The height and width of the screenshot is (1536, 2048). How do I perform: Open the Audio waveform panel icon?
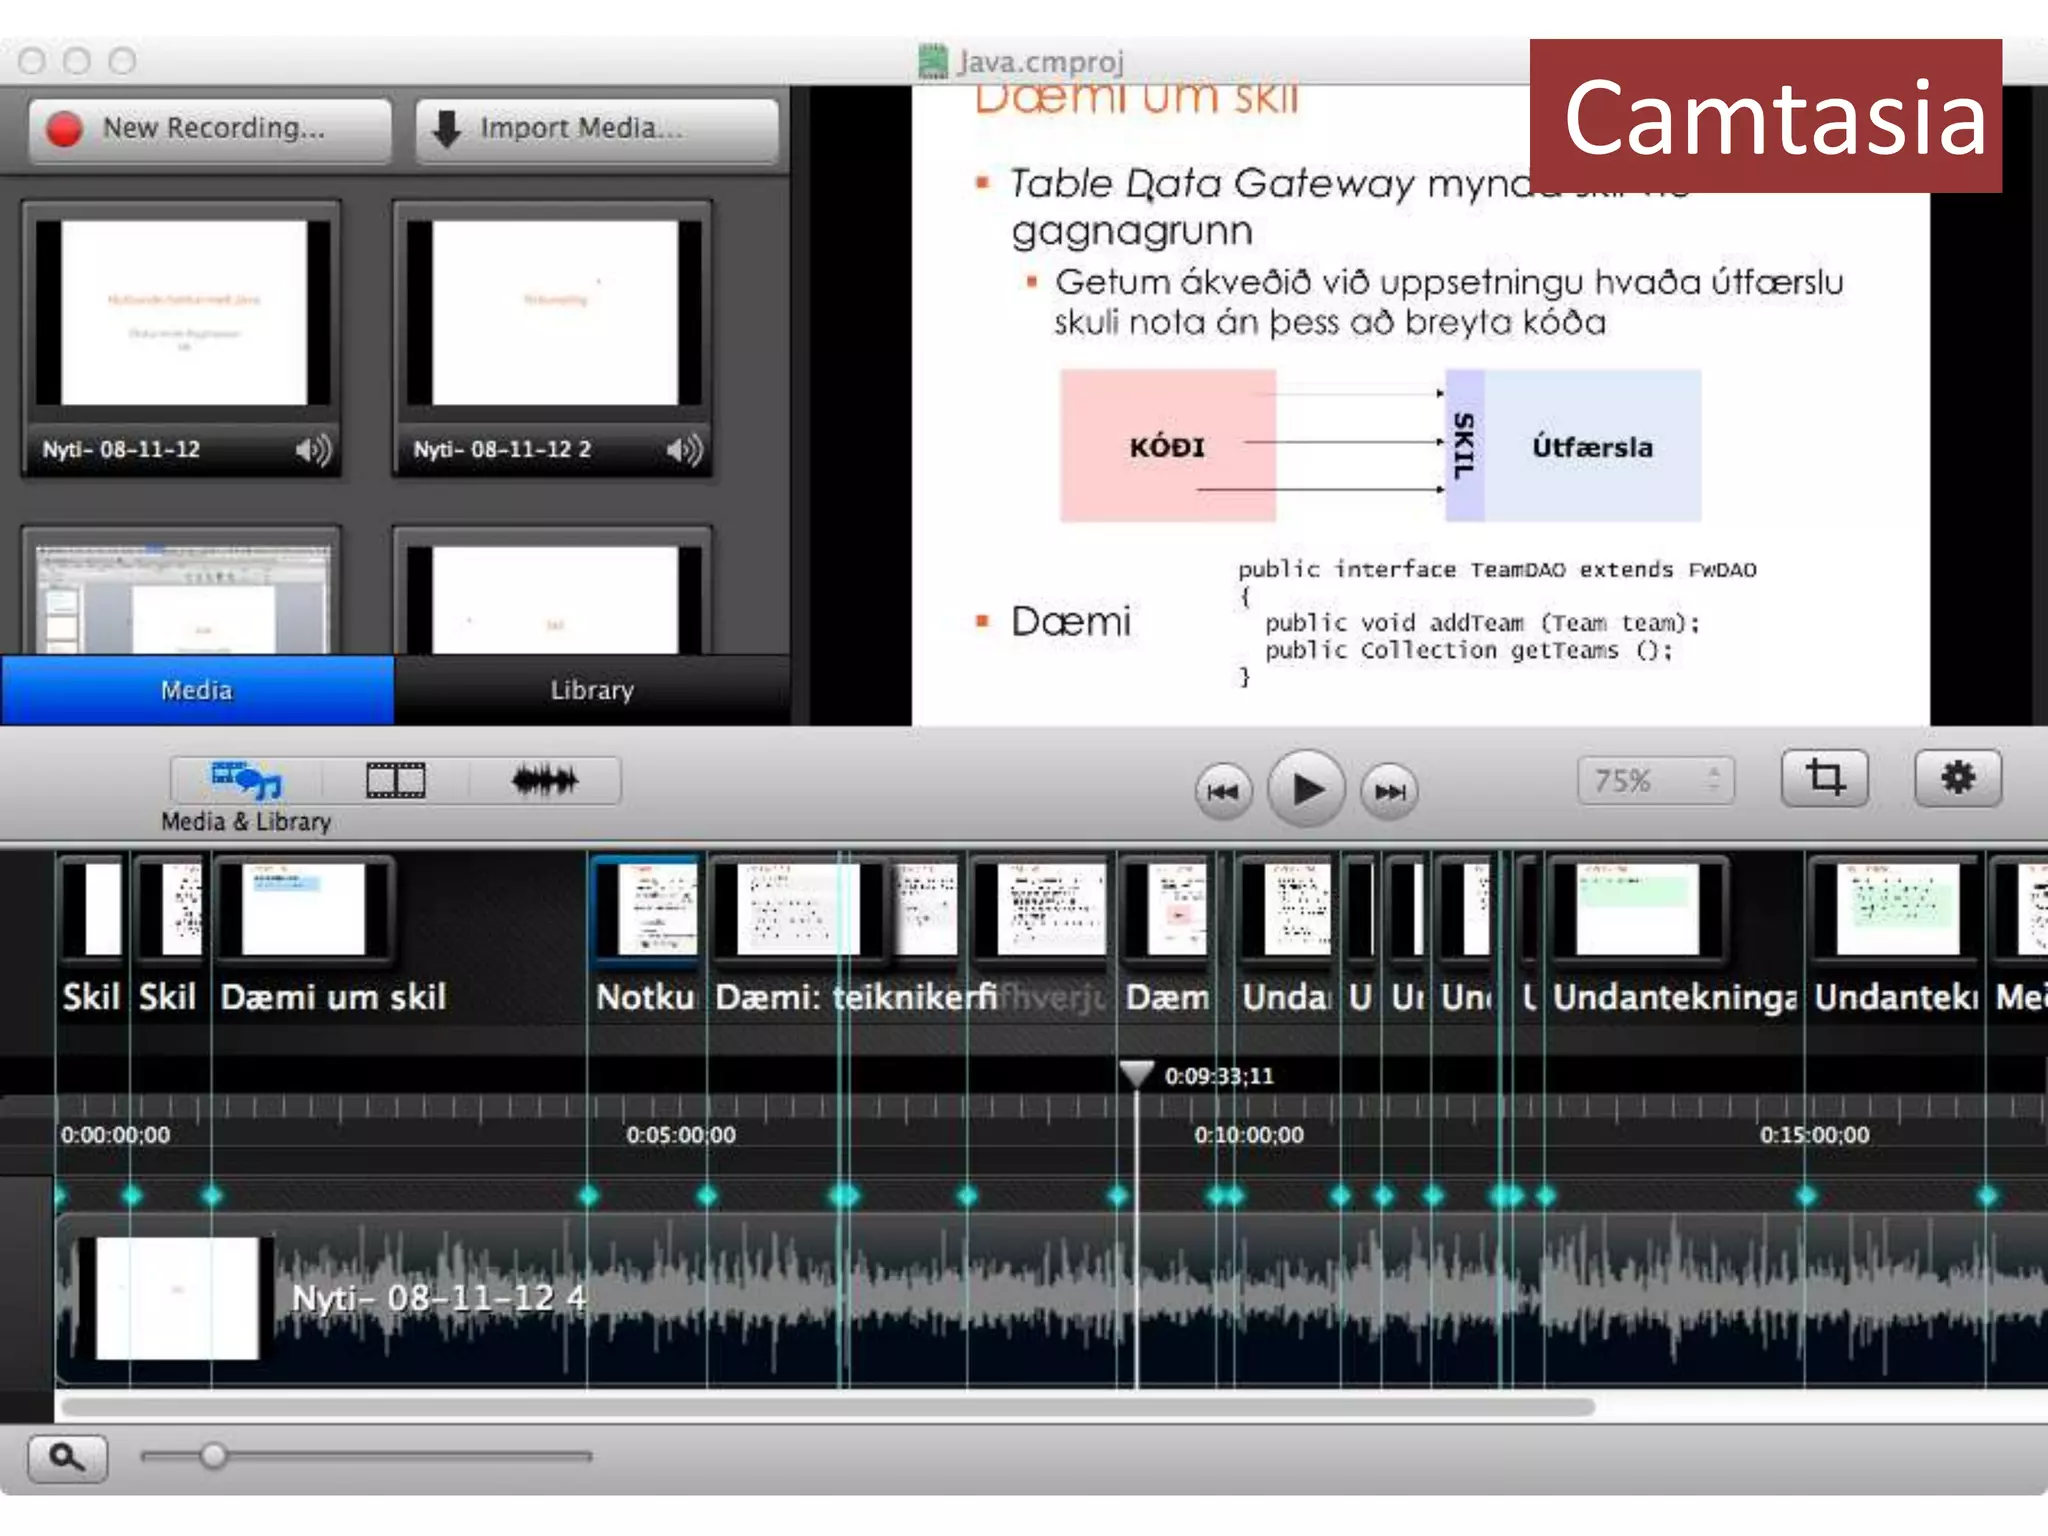(x=545, y=781)
